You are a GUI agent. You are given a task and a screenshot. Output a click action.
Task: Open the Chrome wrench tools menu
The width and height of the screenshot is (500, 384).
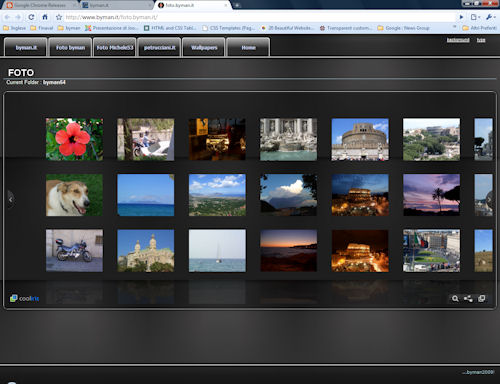pyautogui.click(x=491, y=17)
